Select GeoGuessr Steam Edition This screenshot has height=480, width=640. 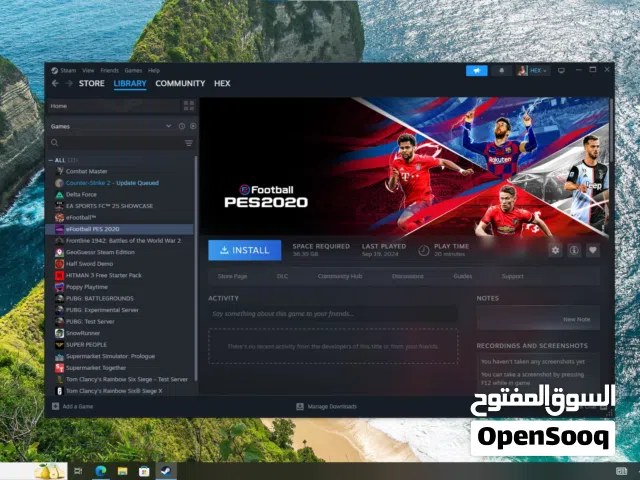click(x=120, y=252)
